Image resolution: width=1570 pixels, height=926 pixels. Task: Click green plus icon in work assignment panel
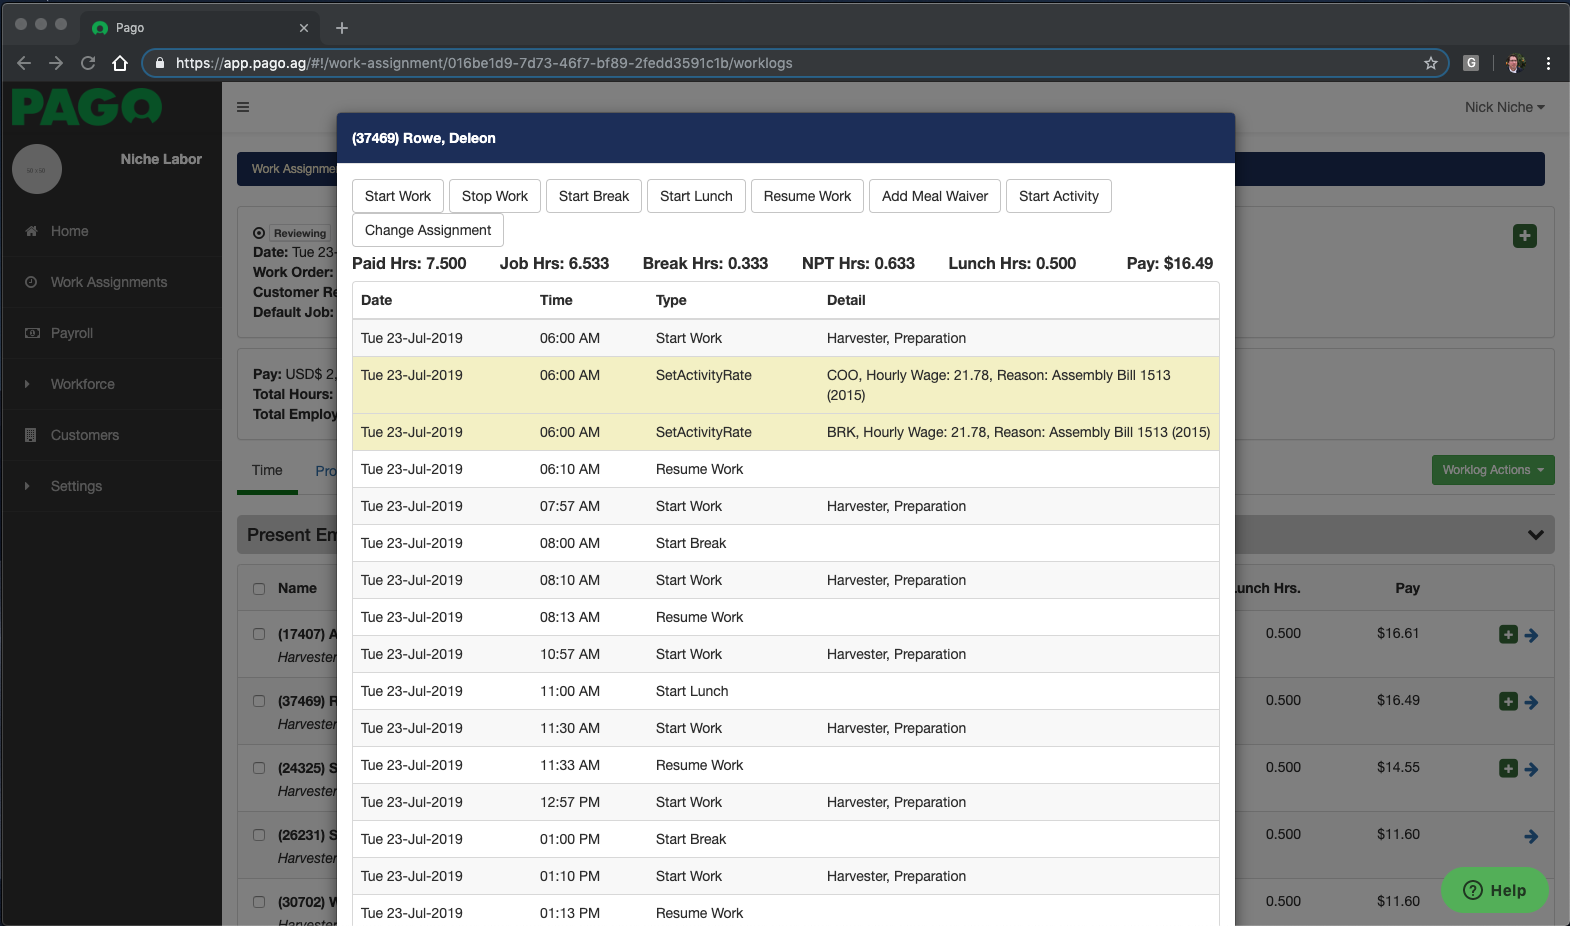1525,236
